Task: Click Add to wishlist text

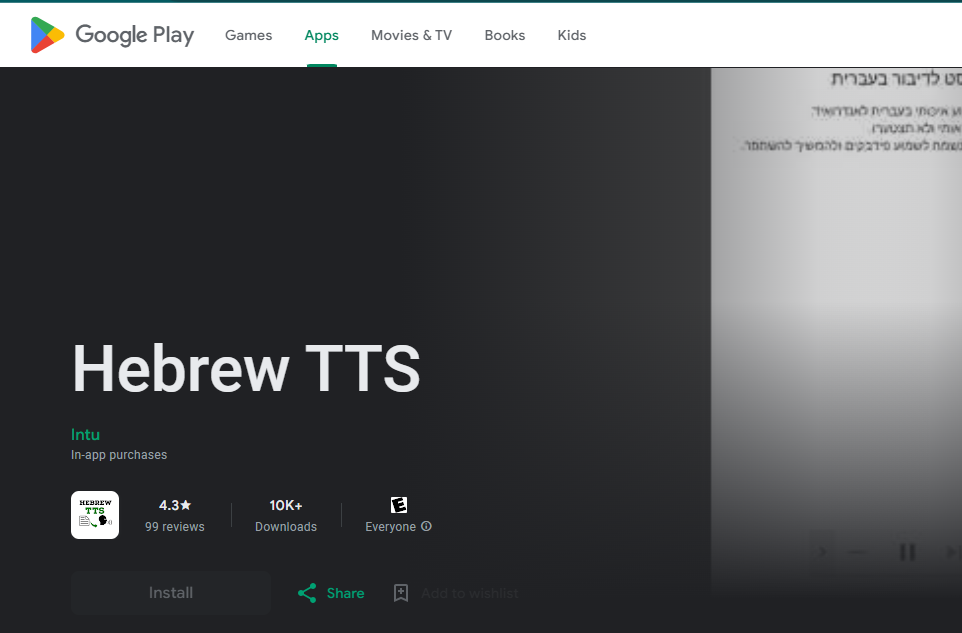Action: click(470, 593)
